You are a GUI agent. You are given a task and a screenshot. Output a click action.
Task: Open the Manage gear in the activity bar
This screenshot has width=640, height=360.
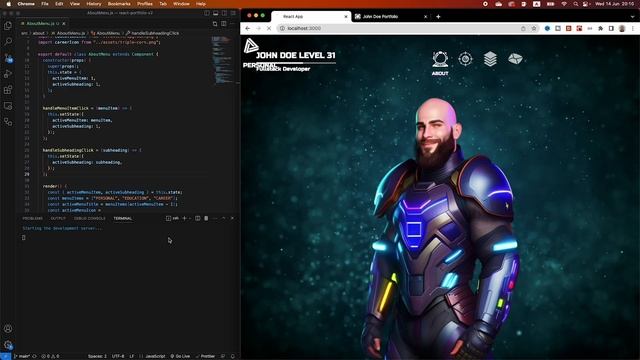[8, 345]
